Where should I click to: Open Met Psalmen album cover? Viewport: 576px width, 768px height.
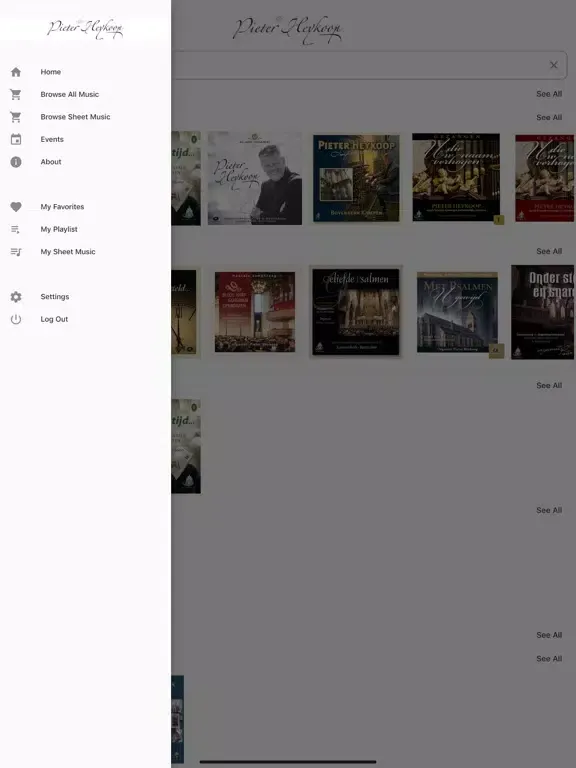coord(457,312)
